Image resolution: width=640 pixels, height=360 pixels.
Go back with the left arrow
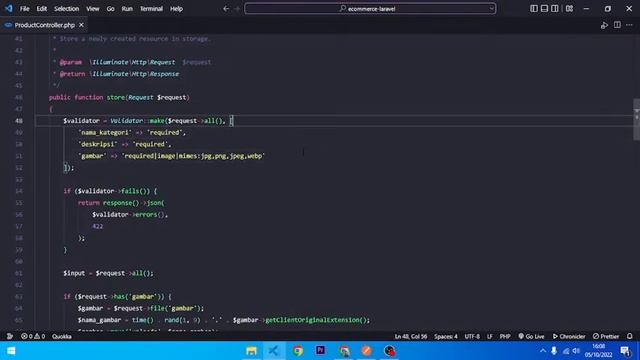tap(226, 9)
